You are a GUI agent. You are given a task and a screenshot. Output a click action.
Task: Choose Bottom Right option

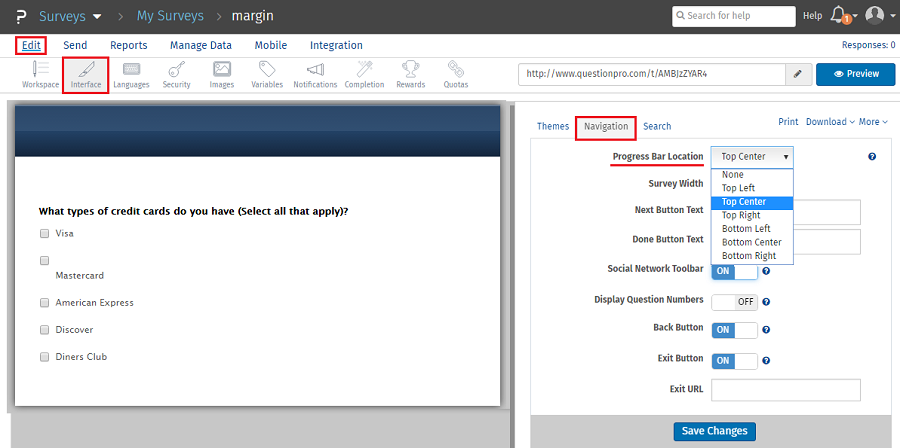click(x=752, y=256)
